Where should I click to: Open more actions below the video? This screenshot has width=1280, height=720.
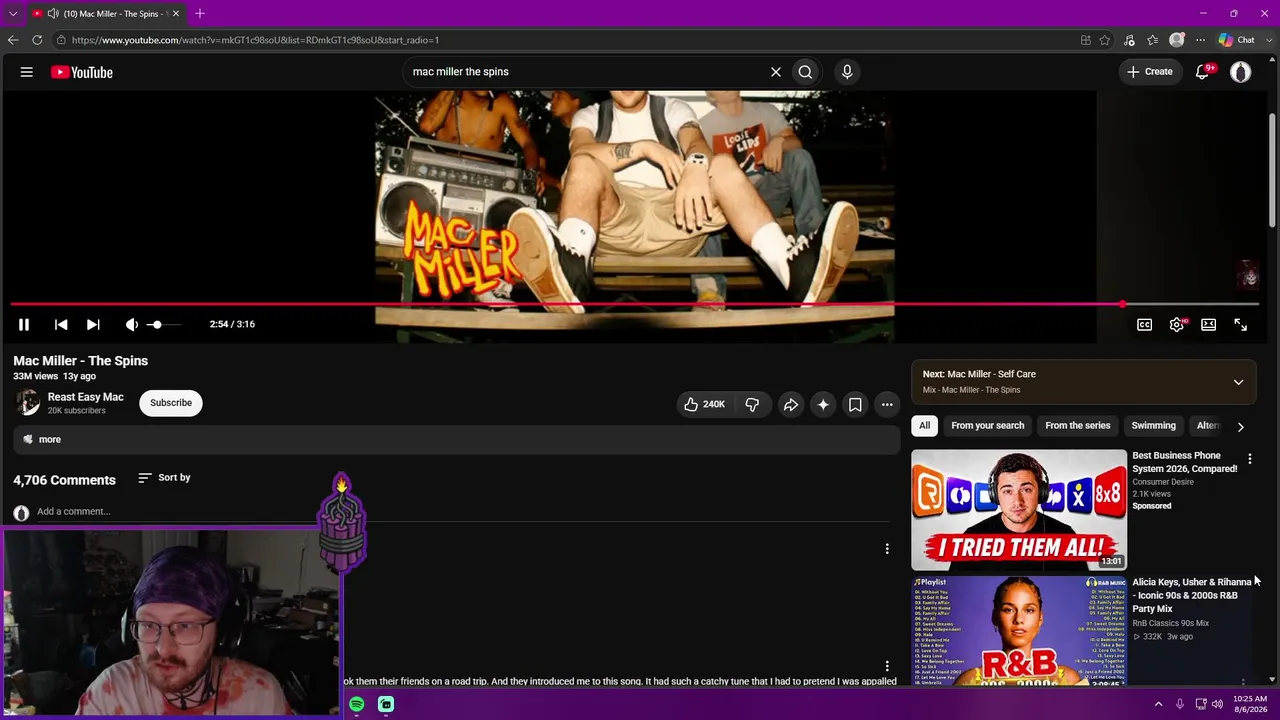click(x=887, y=404)
